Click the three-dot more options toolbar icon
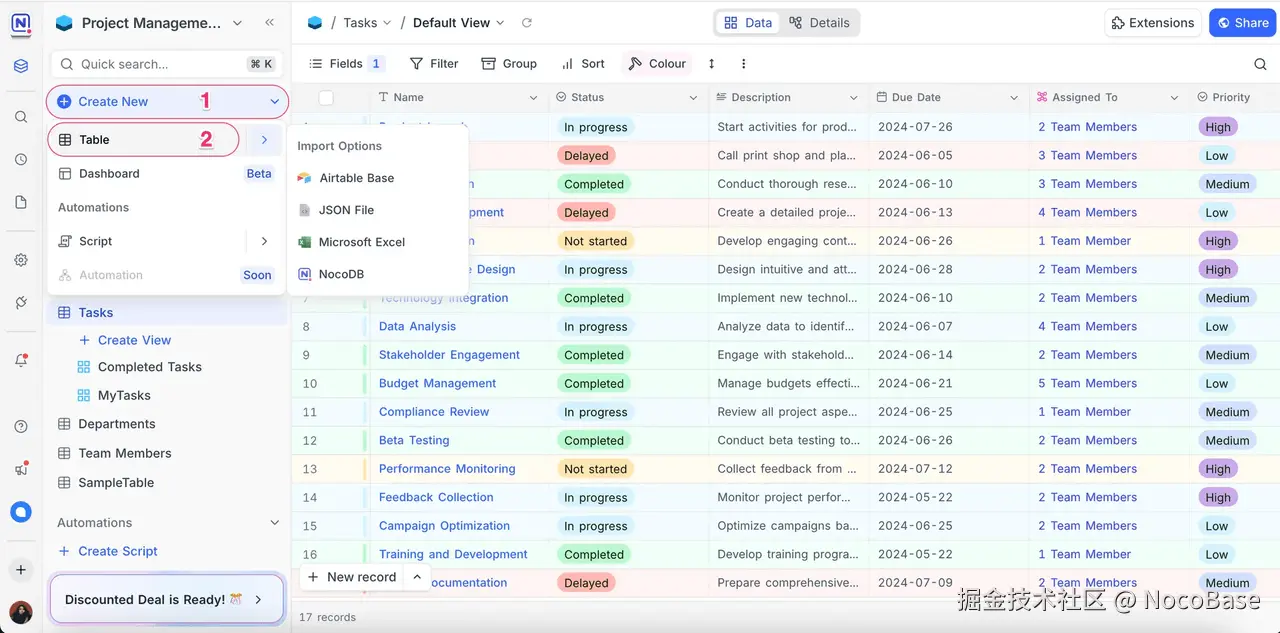Screen dimensions: 1280x633 click(743, 64)
